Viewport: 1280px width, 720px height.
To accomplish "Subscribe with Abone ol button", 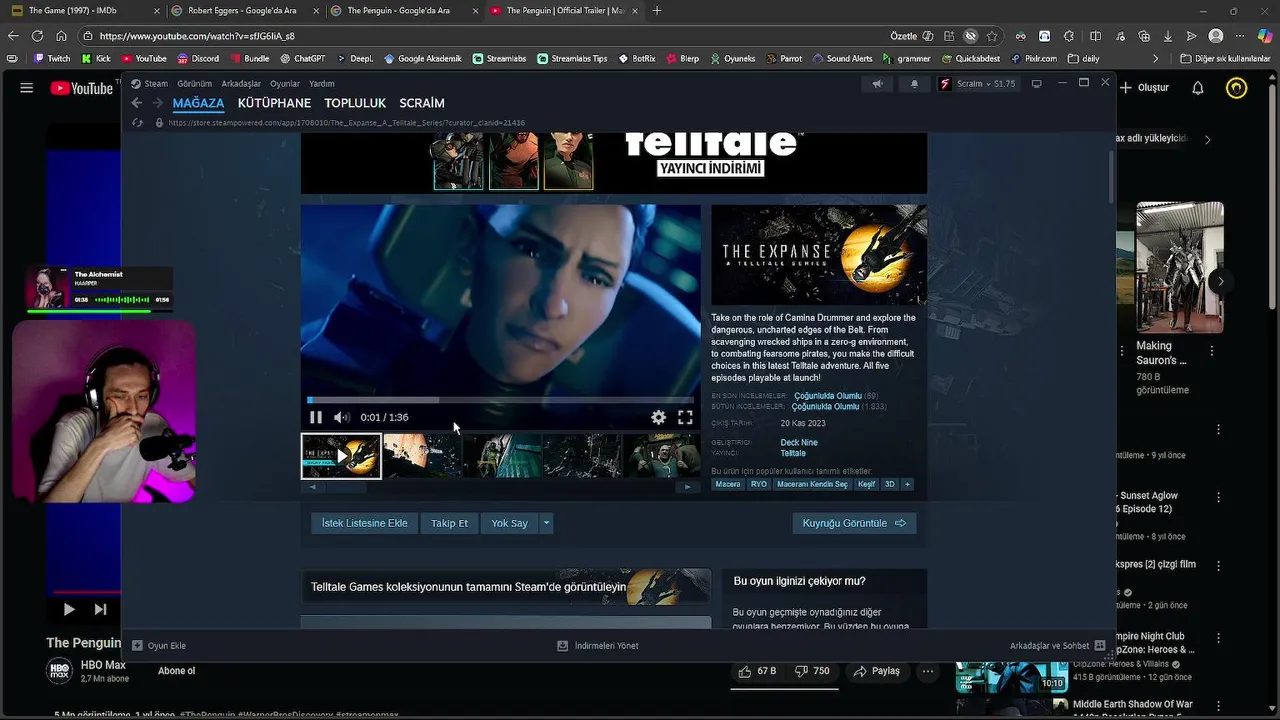I will [177, 671].
